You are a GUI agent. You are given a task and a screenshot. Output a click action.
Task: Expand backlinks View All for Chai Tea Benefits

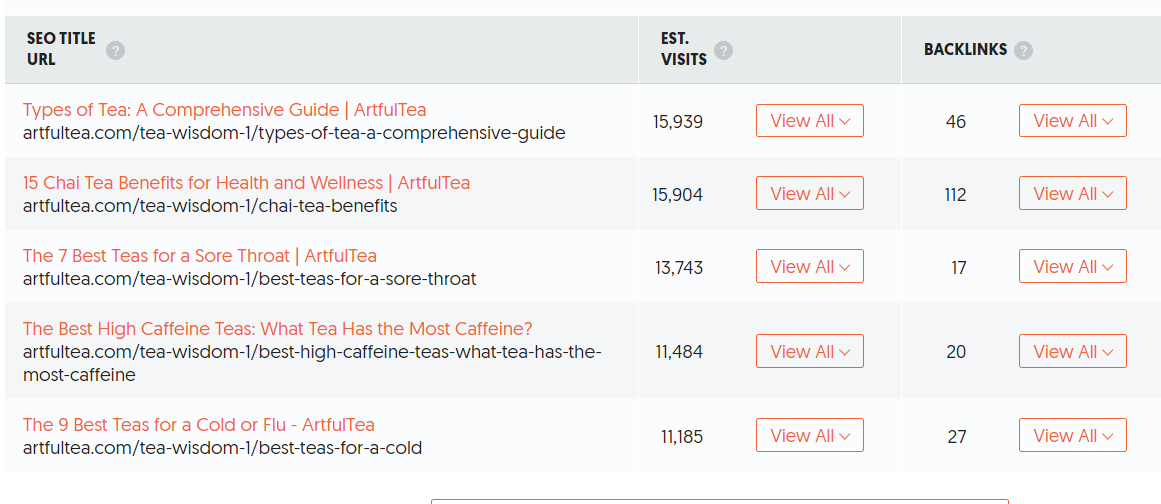(1072, 193)
